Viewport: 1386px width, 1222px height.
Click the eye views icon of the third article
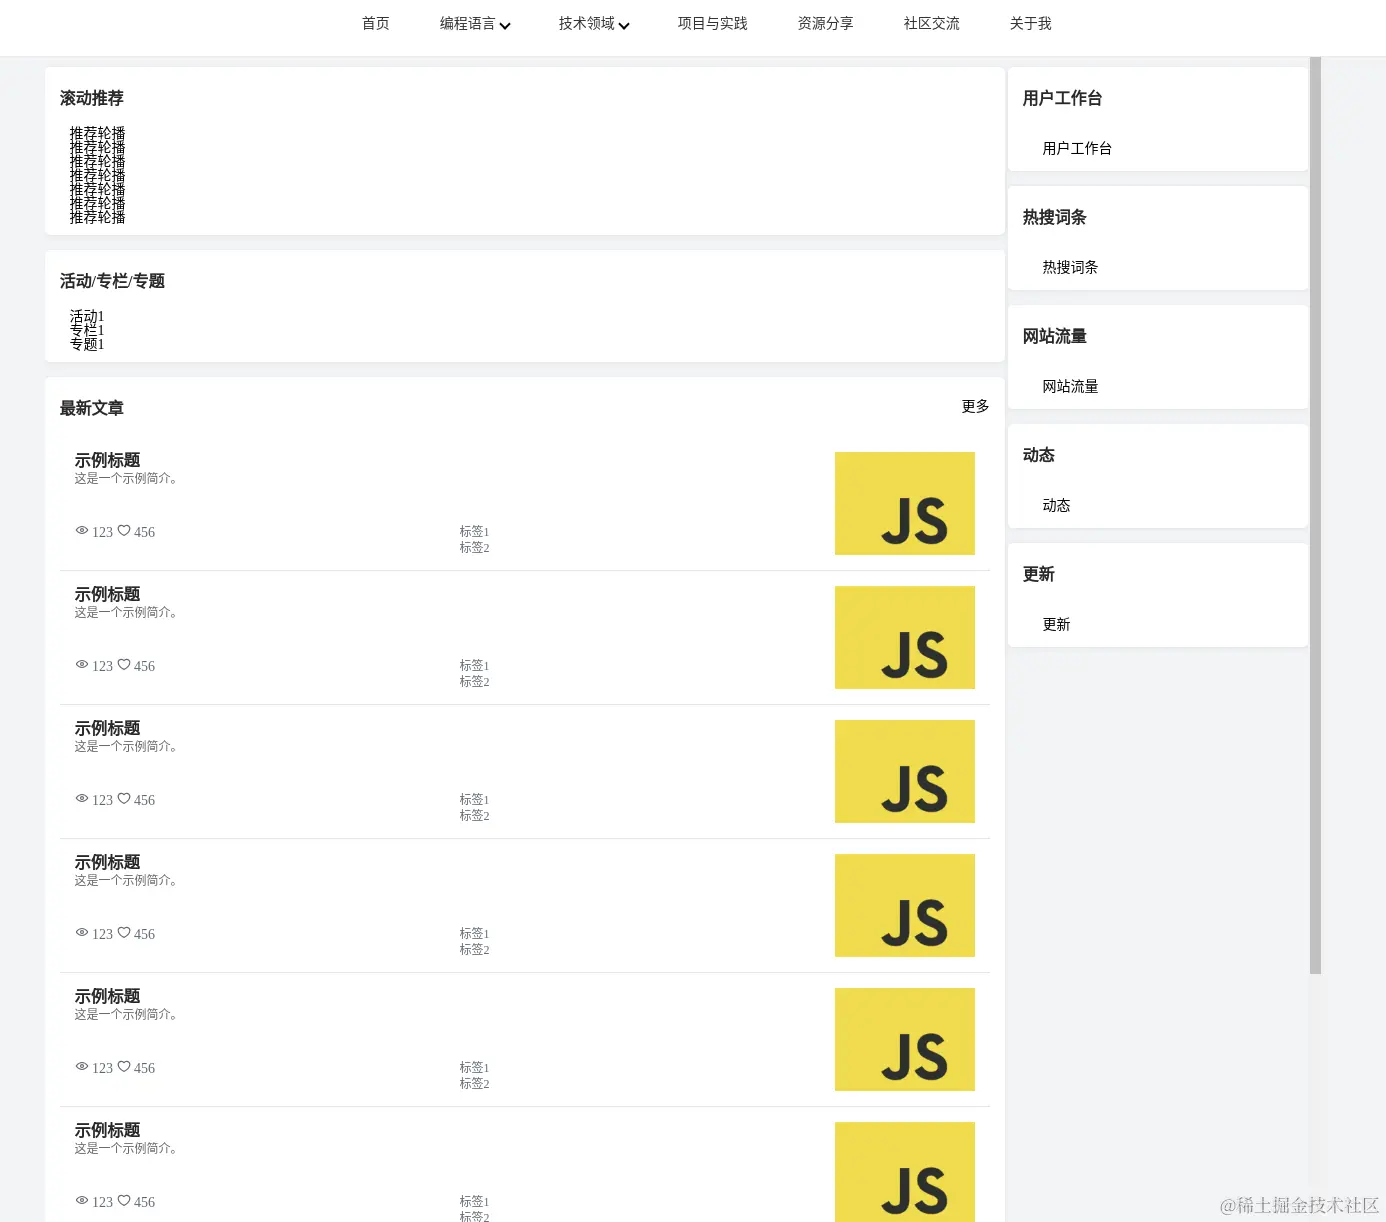tap(82, 799)
